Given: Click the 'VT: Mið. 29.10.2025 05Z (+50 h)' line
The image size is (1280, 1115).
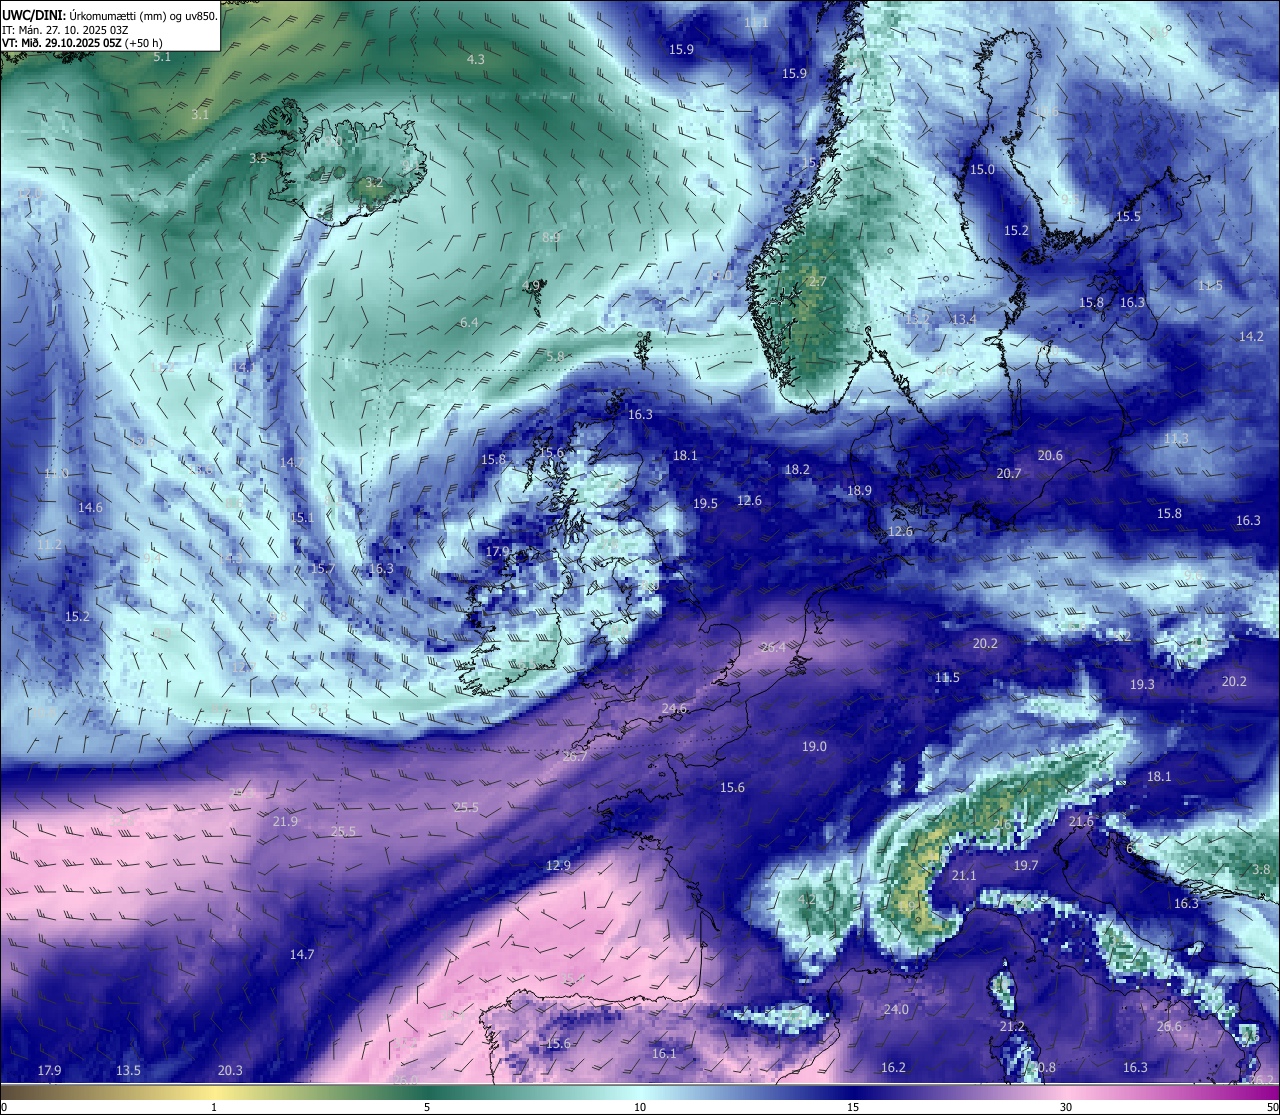Looking at the screenshot, I should [x=82, y=43].
